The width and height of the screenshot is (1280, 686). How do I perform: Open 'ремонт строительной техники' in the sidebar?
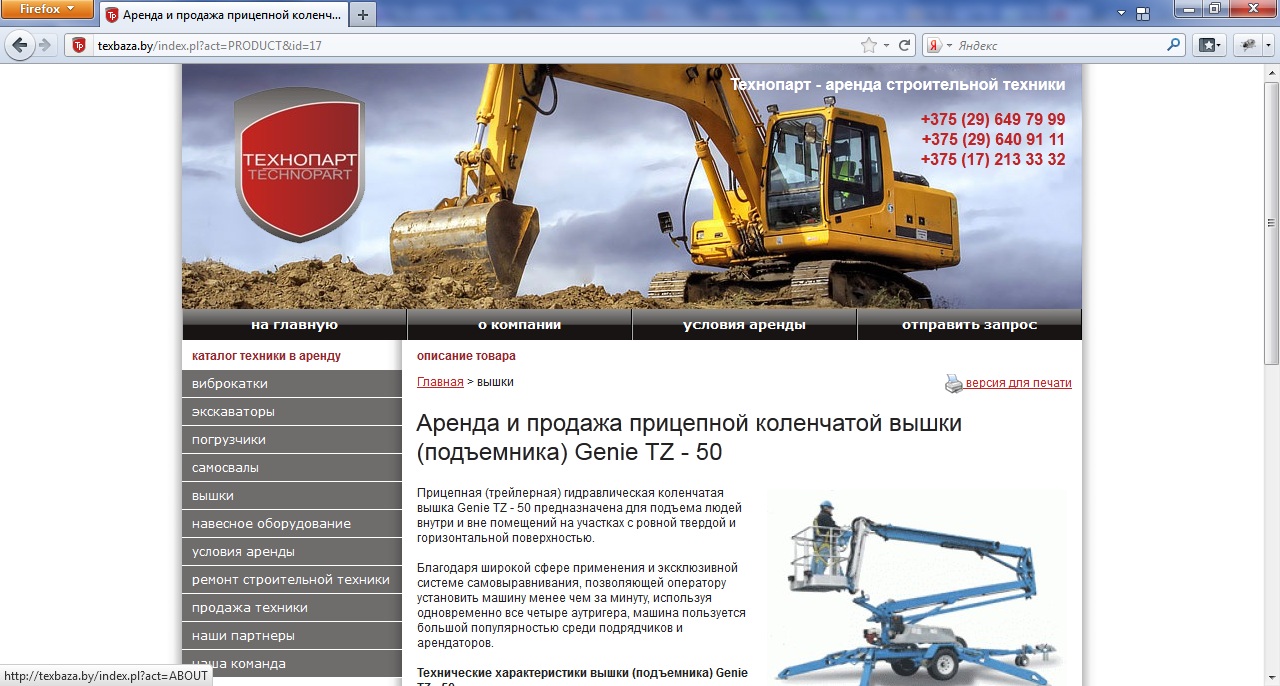tap(292, 580)
